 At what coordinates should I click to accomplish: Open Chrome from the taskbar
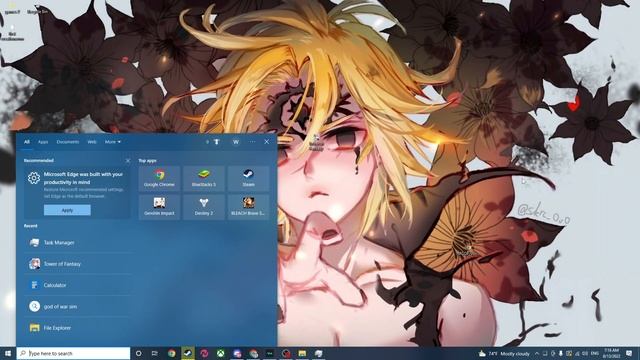[172, 353]
